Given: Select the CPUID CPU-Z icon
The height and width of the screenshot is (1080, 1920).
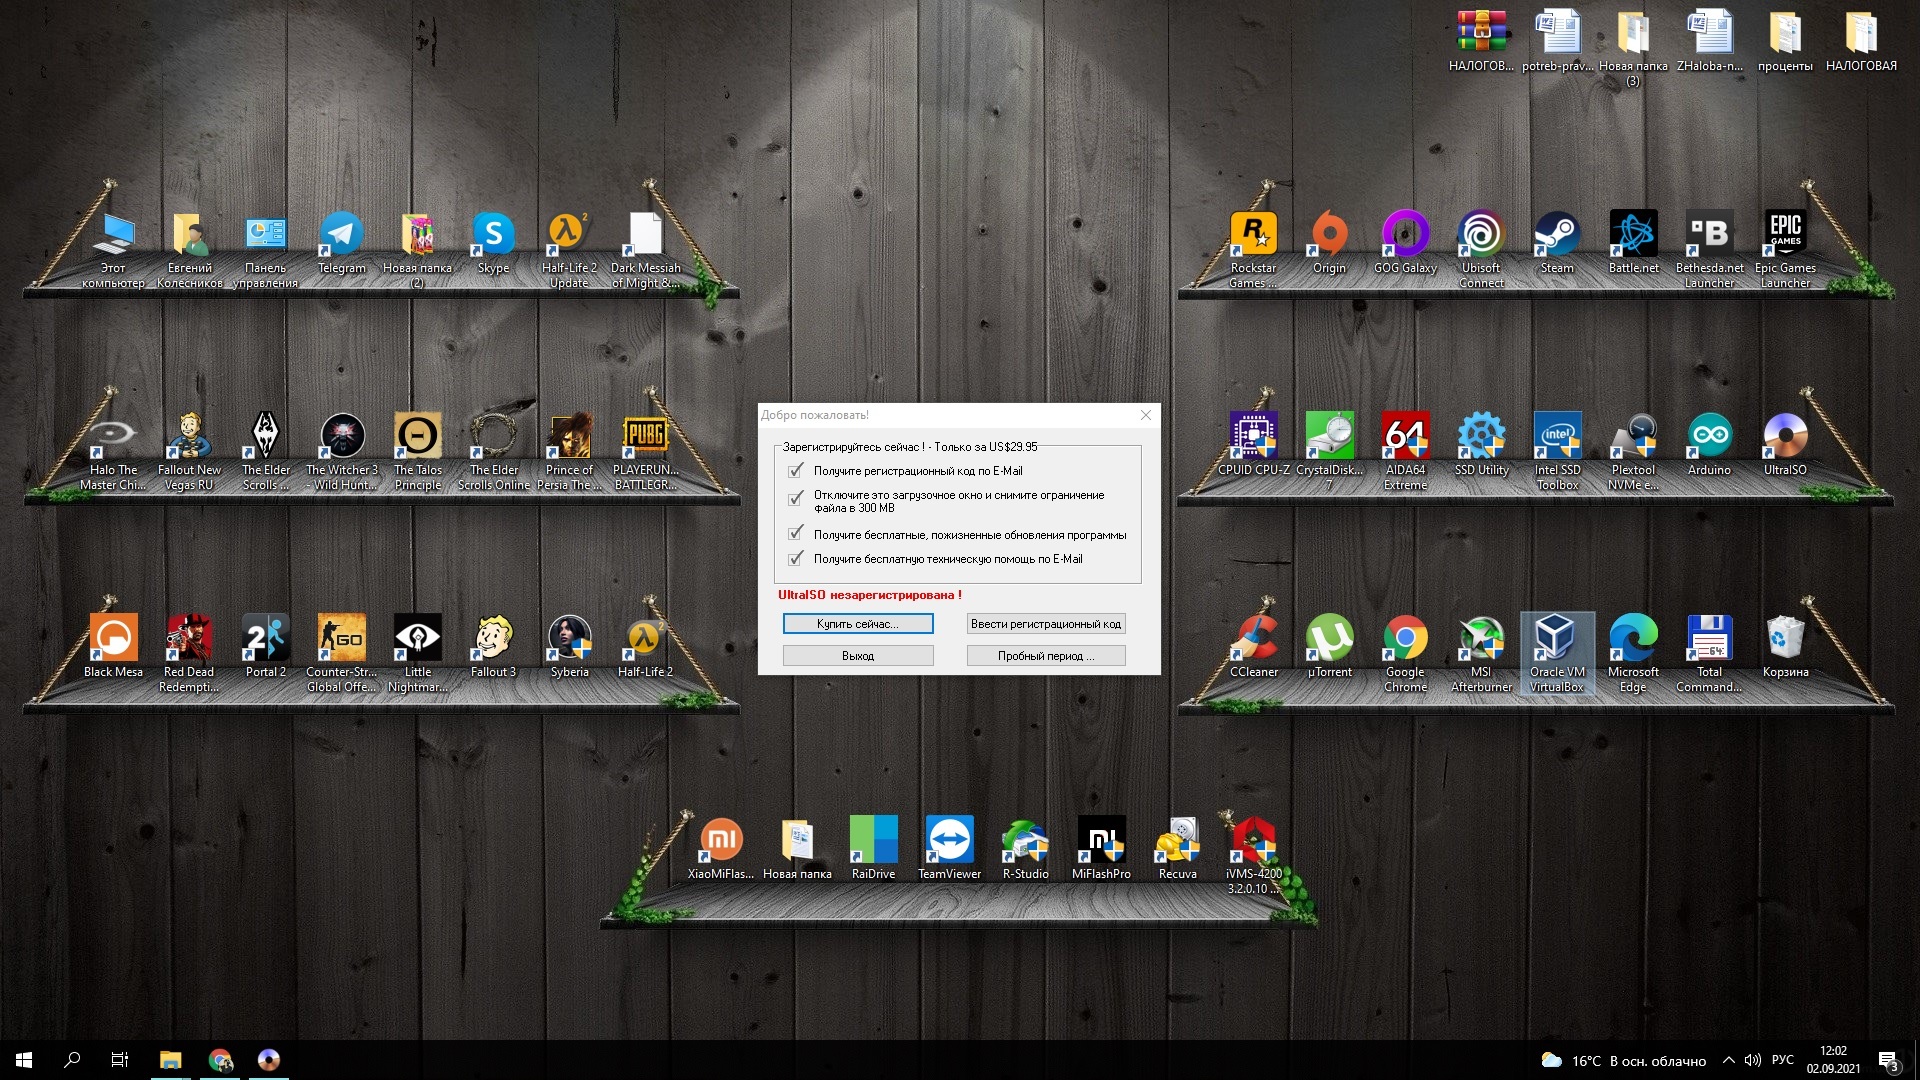Looking at the screenshot, I should 1254,445.
